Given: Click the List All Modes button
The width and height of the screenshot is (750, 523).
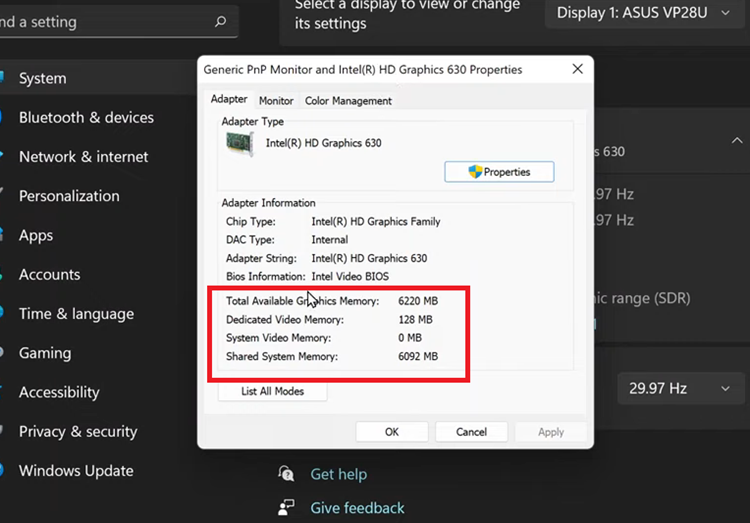Looking at the screenshot, I should (x=272, y=391).
